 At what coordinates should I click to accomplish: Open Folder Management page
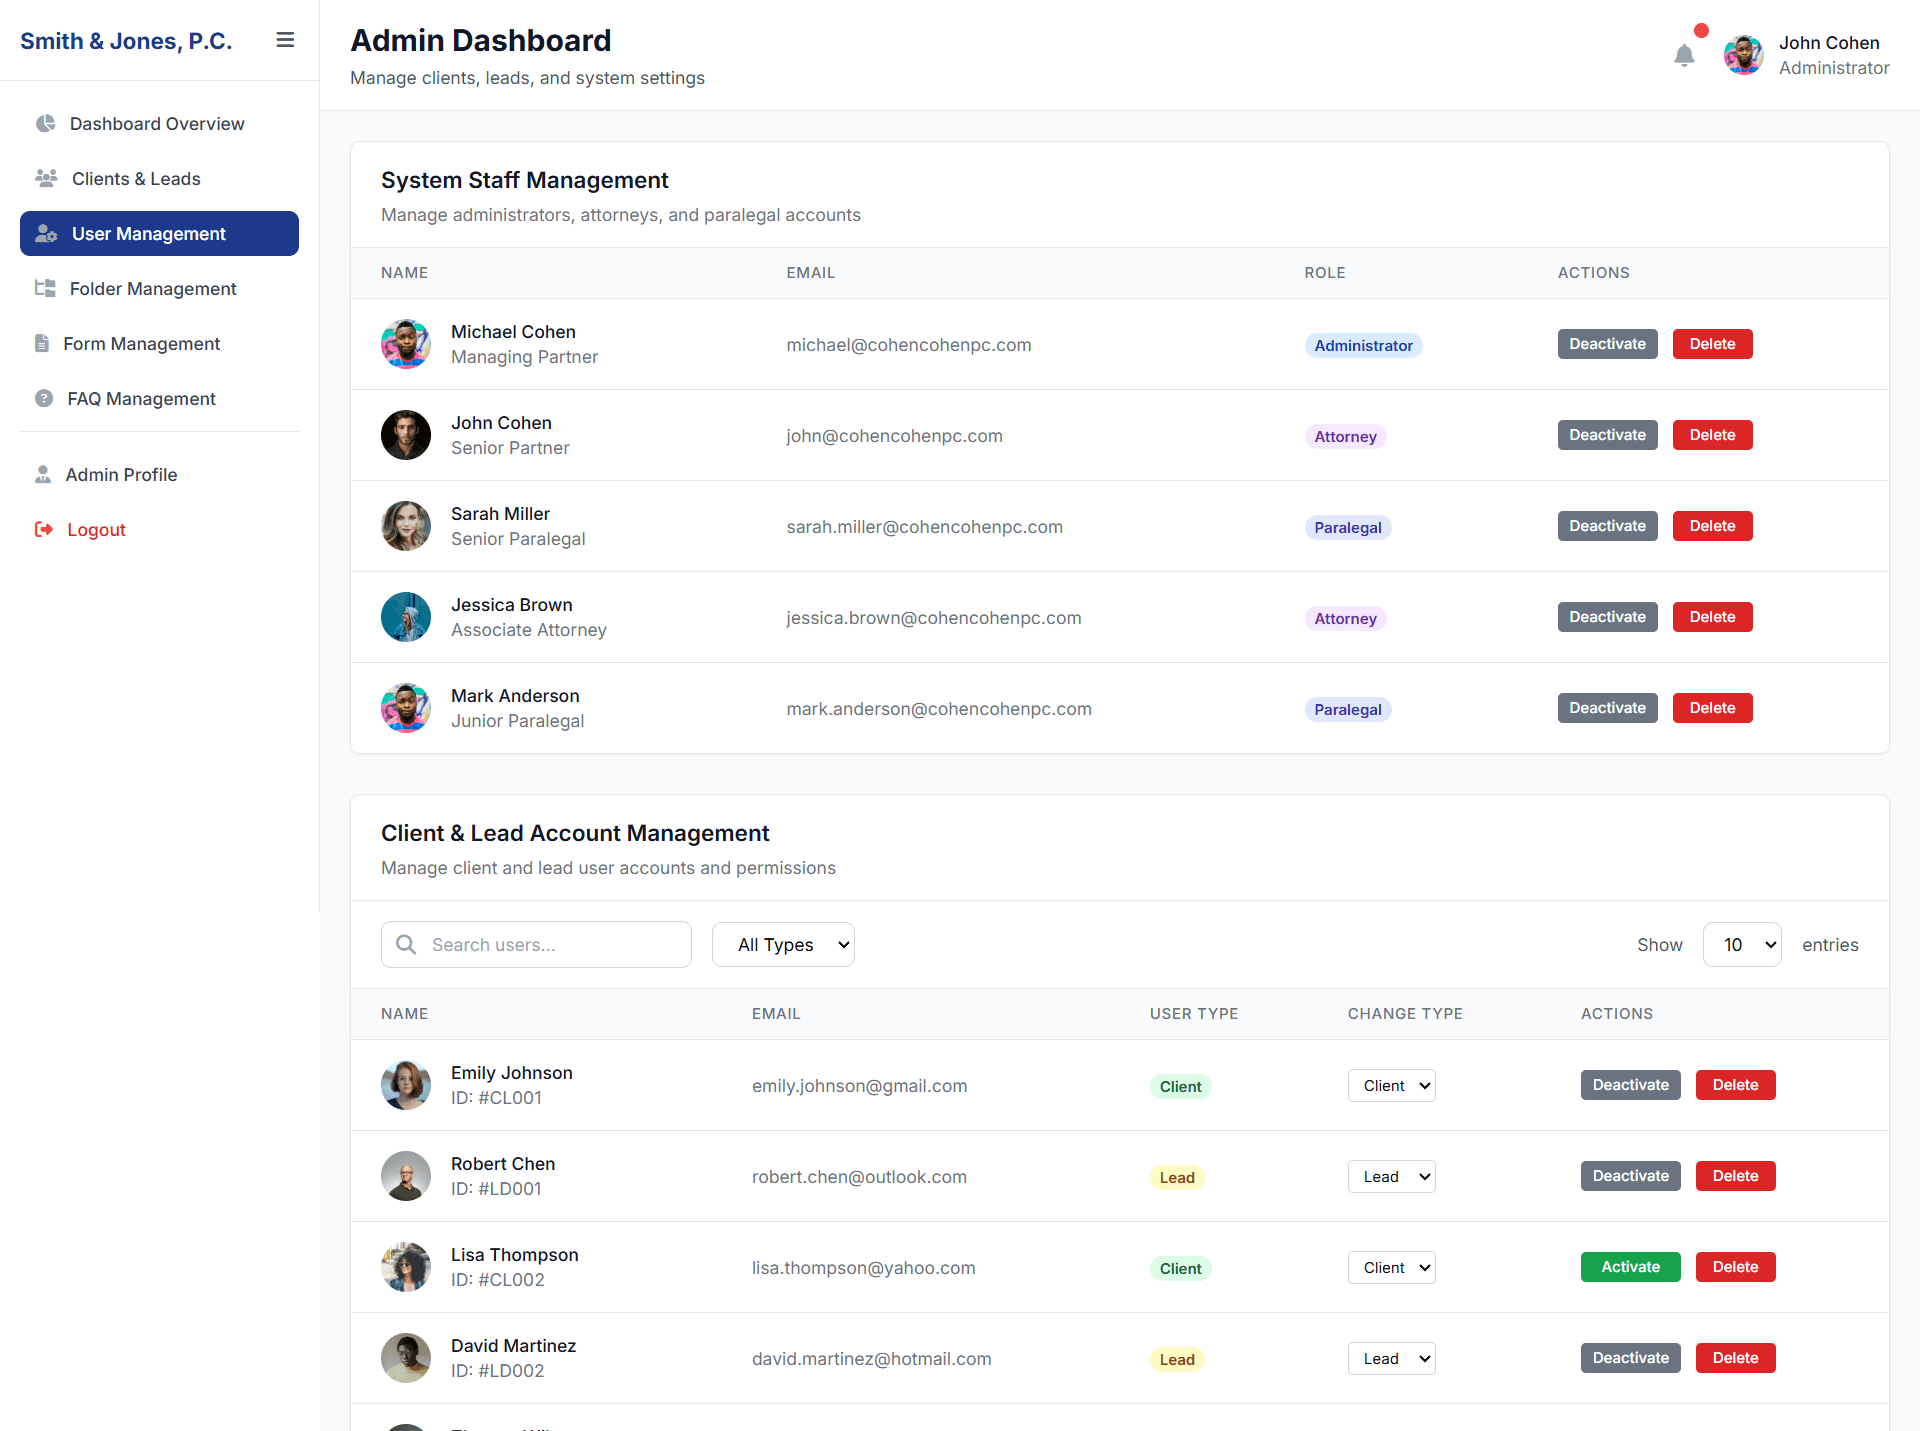point(159,289)
